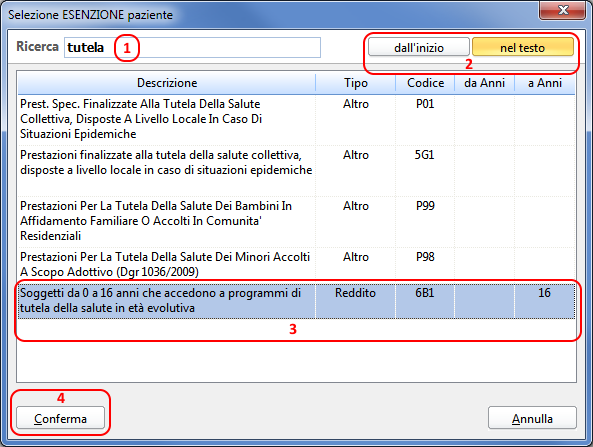Click the P99 code cell
The image size is (593, 447).
click(x=425, y=206)
